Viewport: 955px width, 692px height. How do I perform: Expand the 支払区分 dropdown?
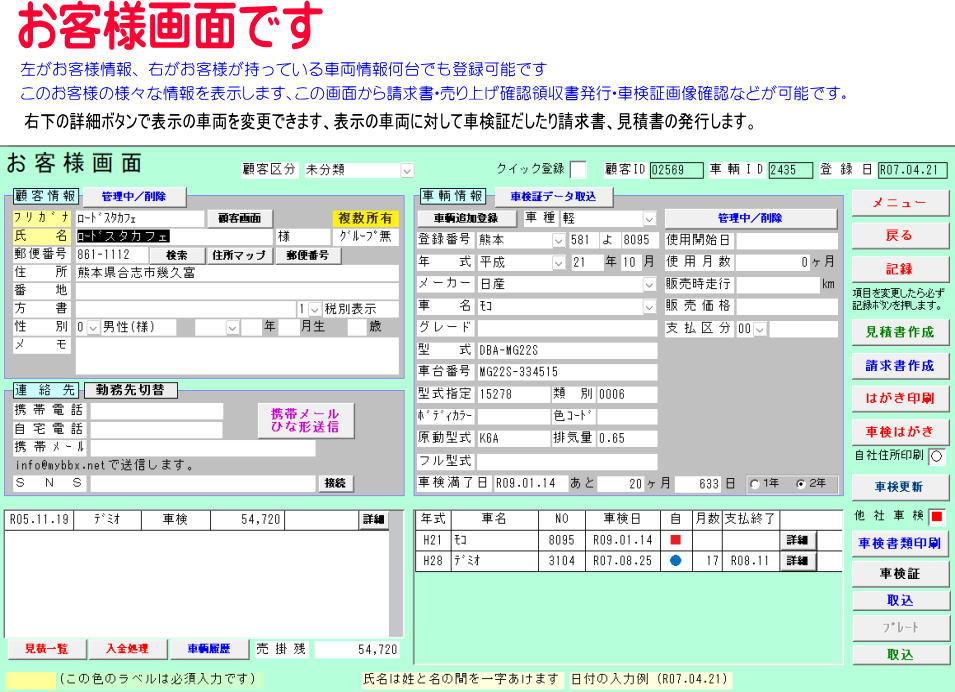pyautogui.click(x=758, y=328)
